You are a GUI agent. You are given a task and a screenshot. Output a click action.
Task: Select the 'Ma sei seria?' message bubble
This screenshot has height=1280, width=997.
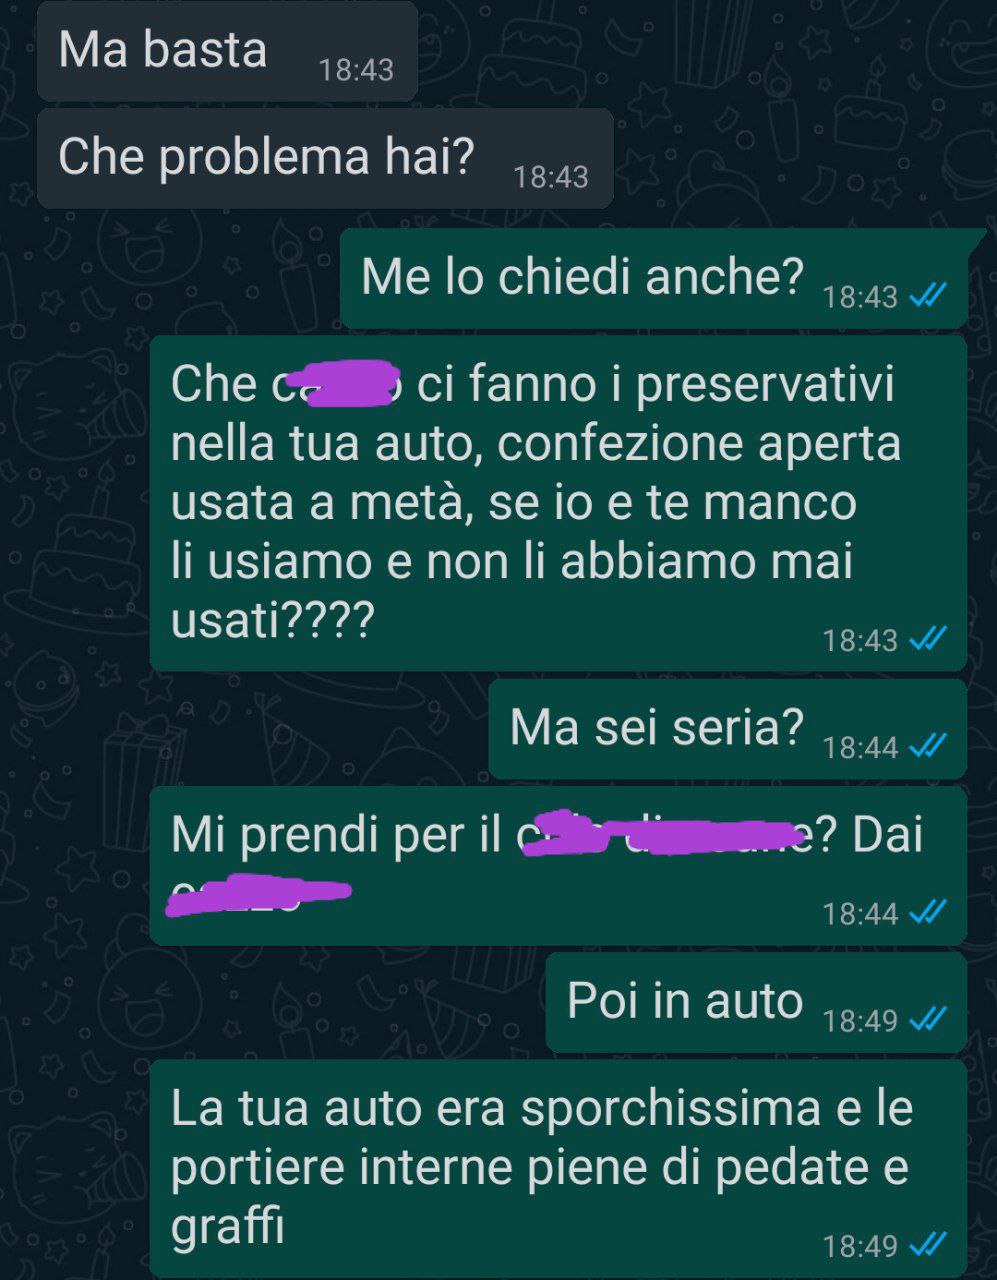(727, 729)
